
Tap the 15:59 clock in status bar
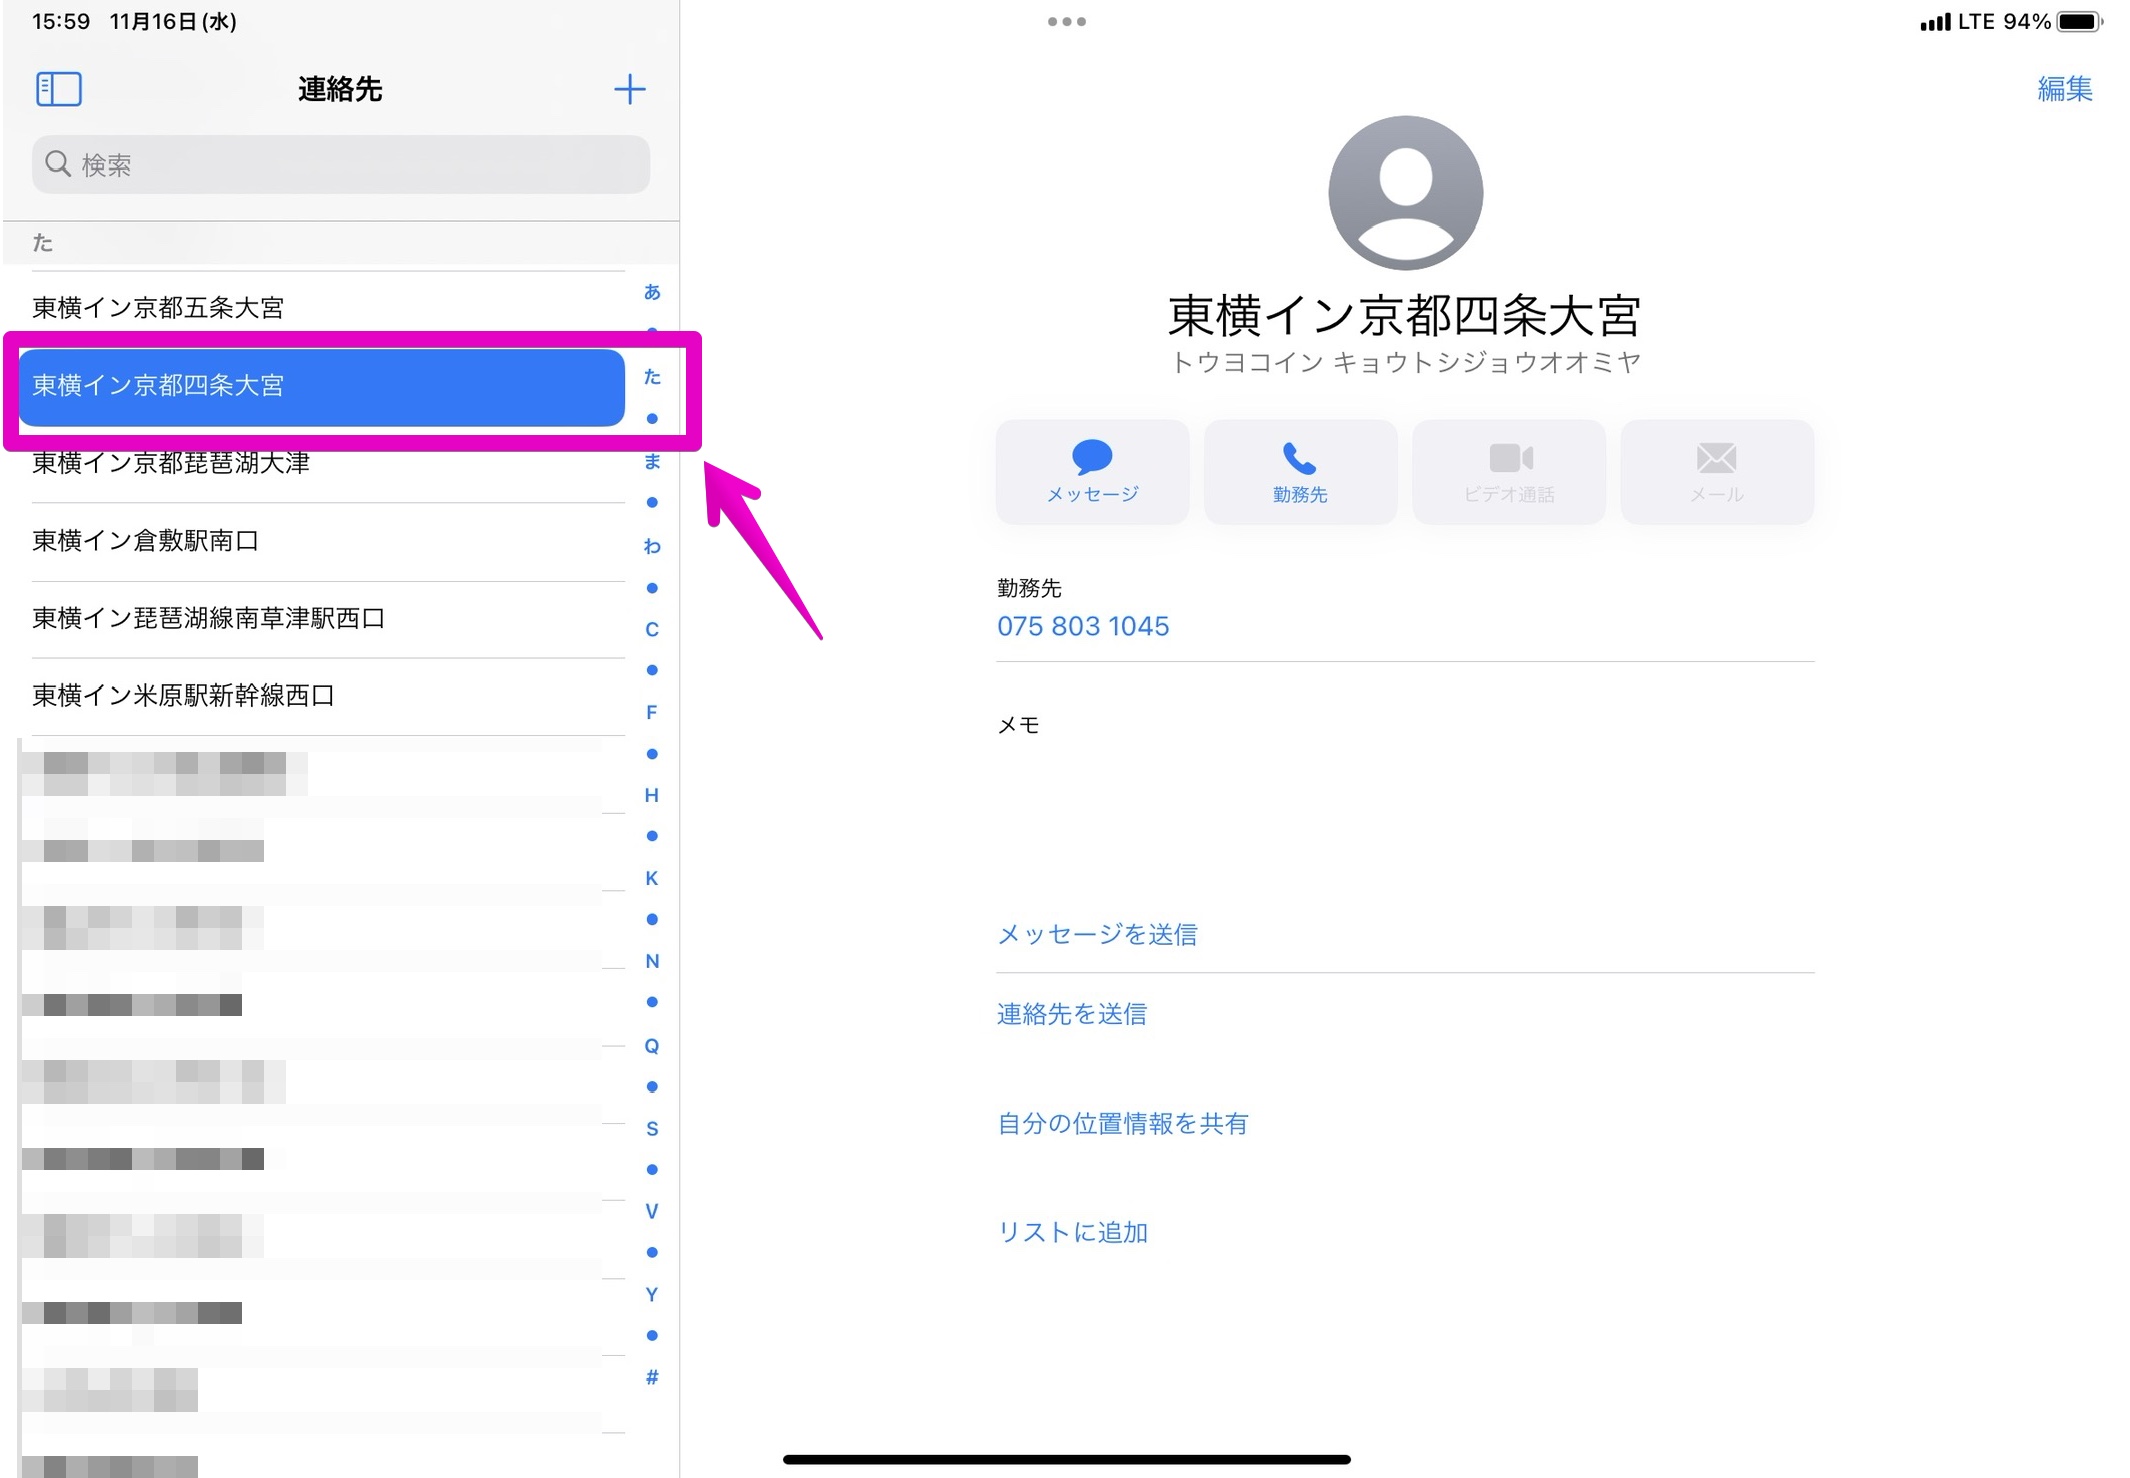[x=61, y=21]
